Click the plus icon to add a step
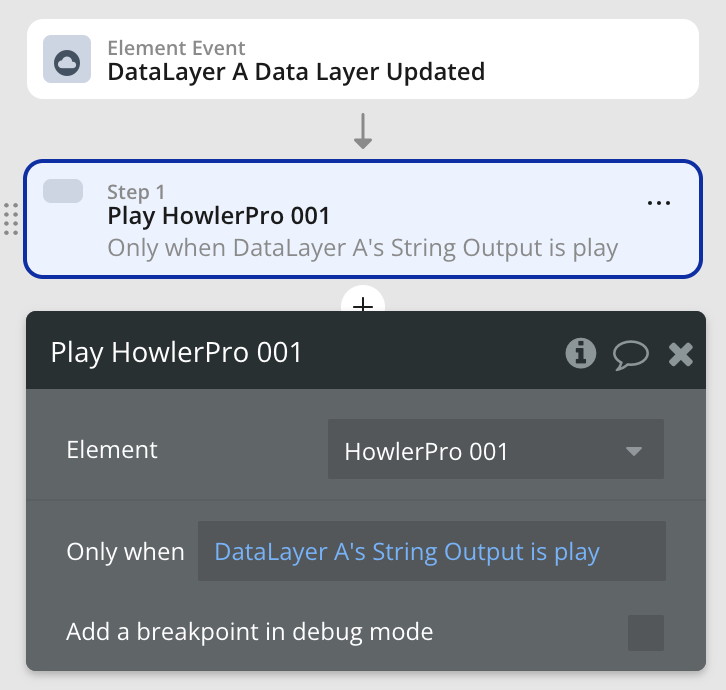 (x=363, y=305)
